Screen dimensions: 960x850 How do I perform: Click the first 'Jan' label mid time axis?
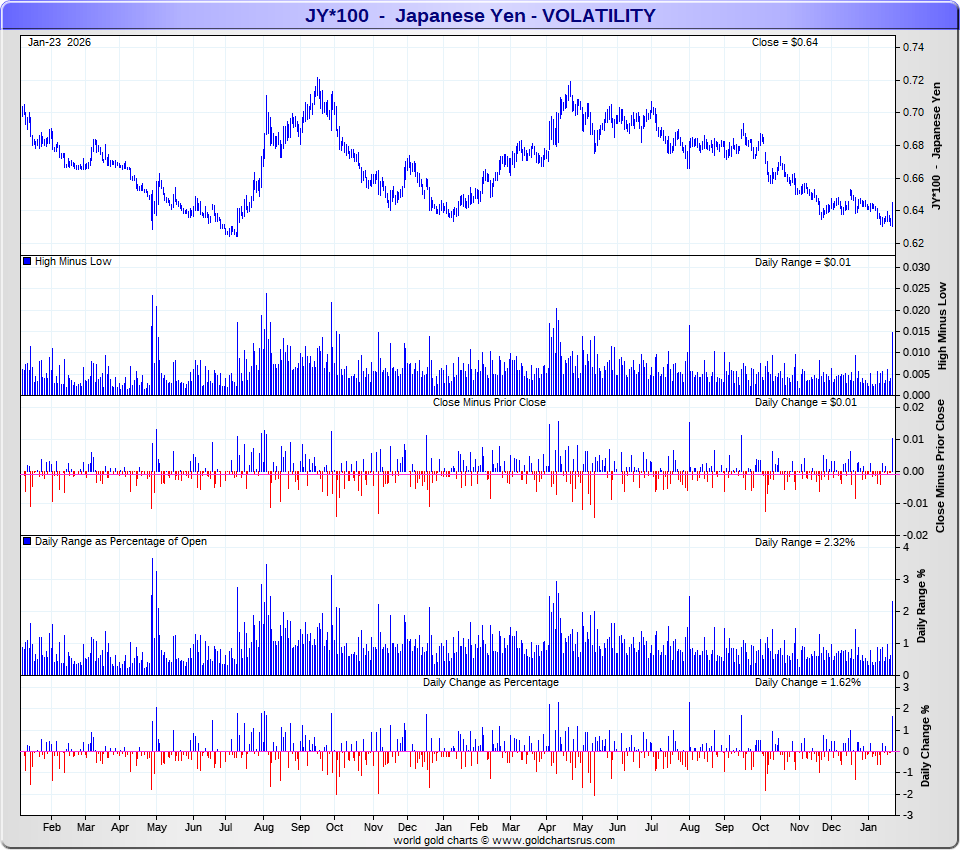point(443,827)
